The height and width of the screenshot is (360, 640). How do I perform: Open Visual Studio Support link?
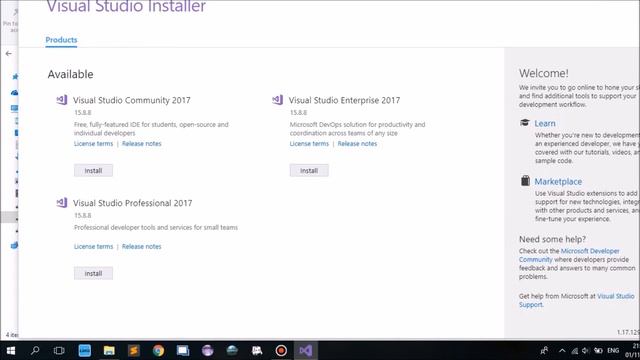[576, 300]
